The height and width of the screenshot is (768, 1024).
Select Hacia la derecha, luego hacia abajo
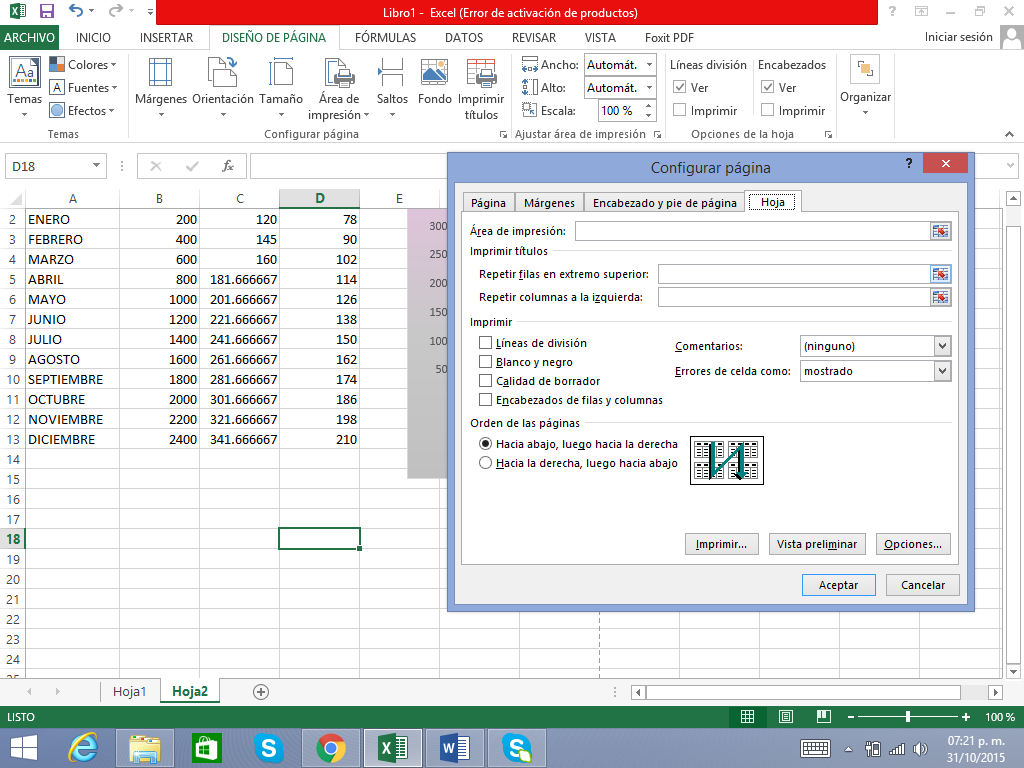click(486, 463)
